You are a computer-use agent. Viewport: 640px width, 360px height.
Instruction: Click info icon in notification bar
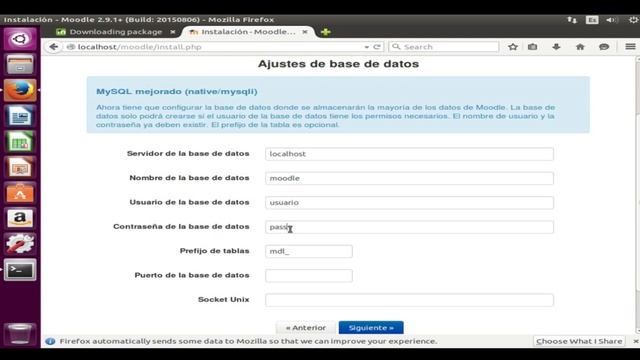click(x=50, y=341)
